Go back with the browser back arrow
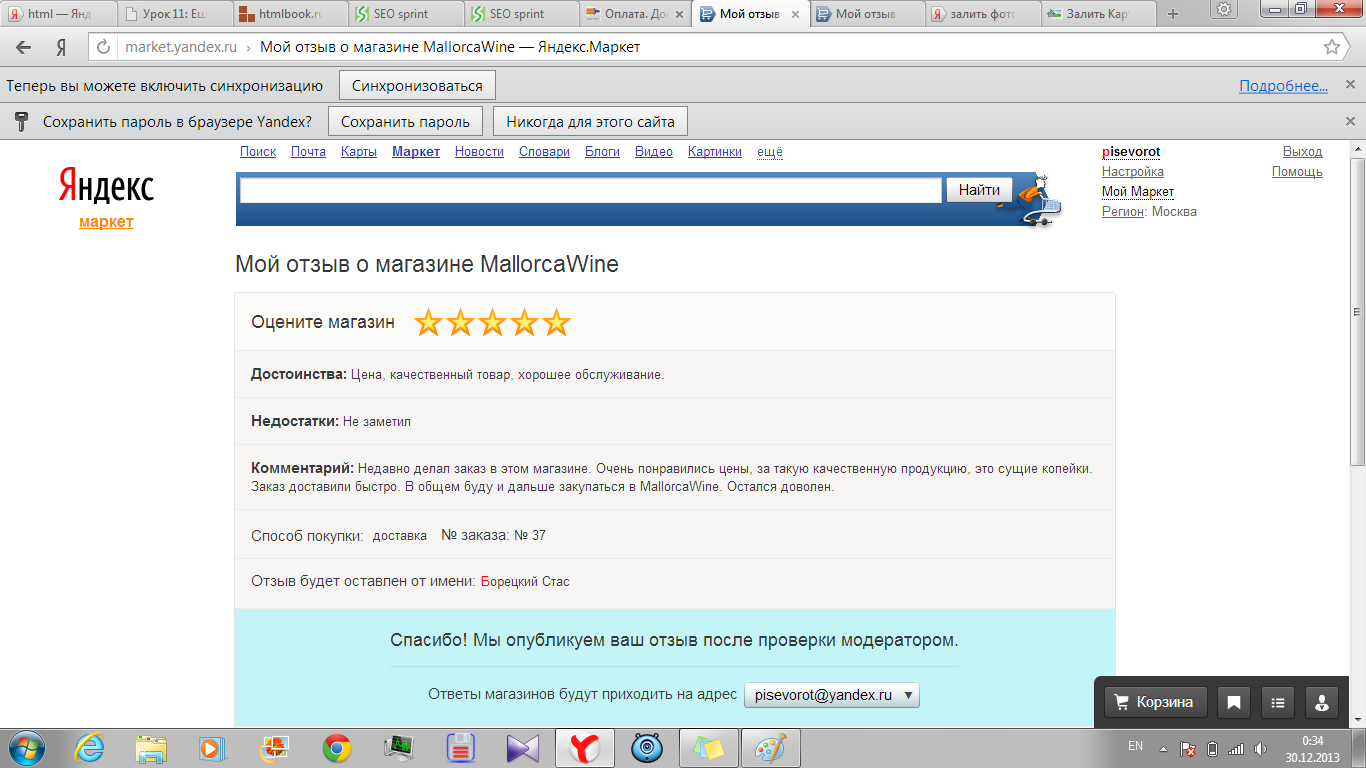 point(24,47)
